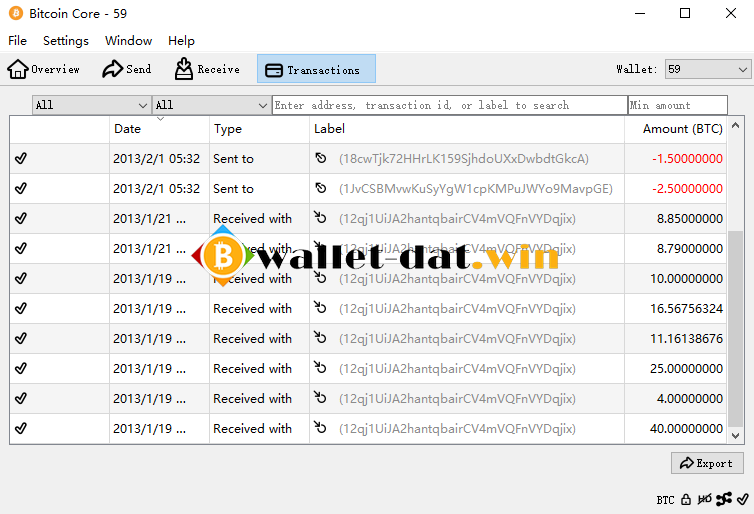The width and height of the screenshot is (754, 514).
Task: Sort transactions by Date column header
Action: tap(159, 129)
